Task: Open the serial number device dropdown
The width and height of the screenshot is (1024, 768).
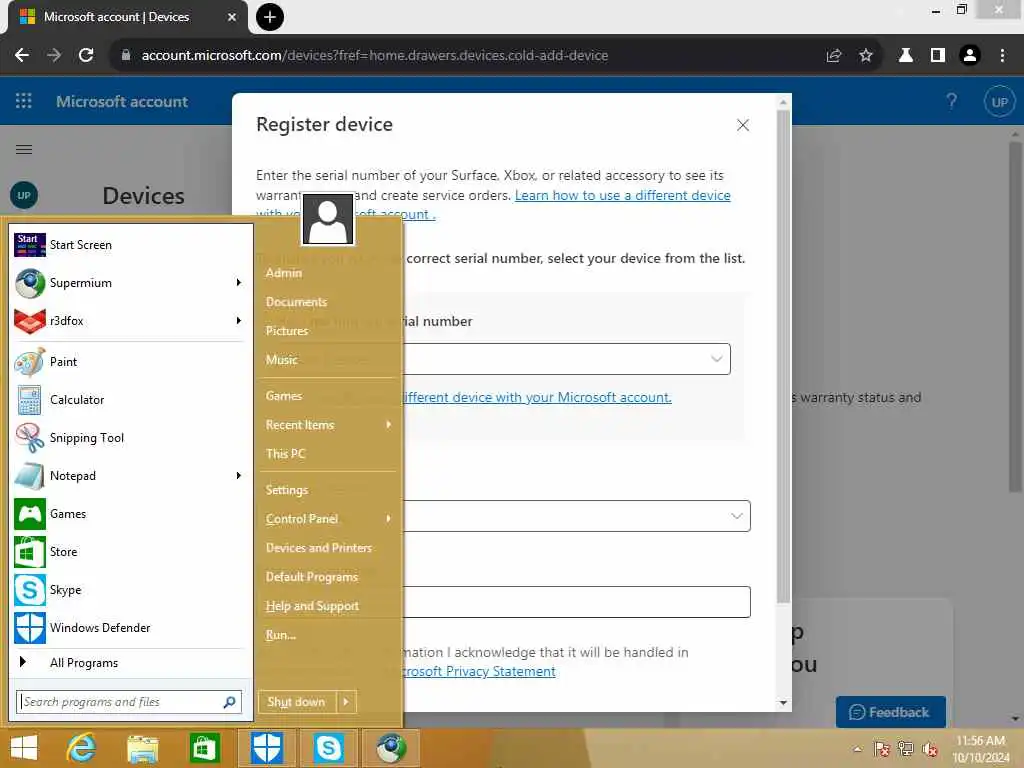Action: 566,359
